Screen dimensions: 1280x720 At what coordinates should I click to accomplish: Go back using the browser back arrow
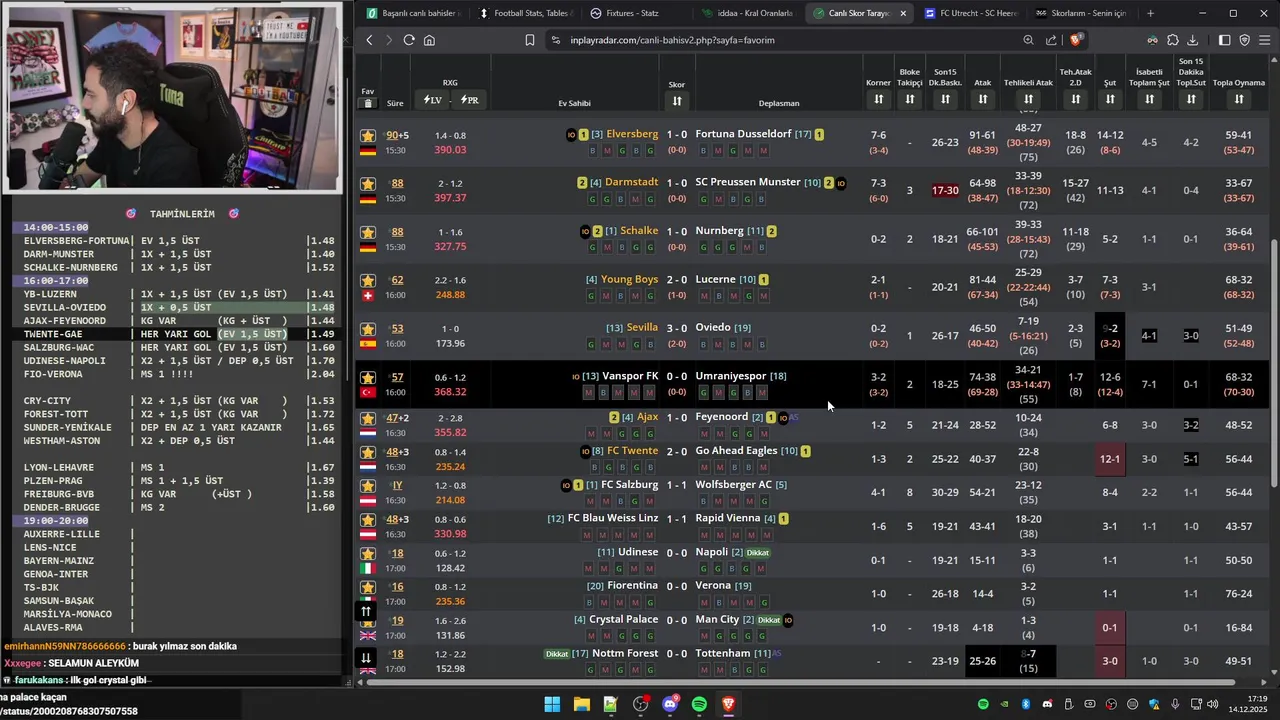tap(369, 40)
